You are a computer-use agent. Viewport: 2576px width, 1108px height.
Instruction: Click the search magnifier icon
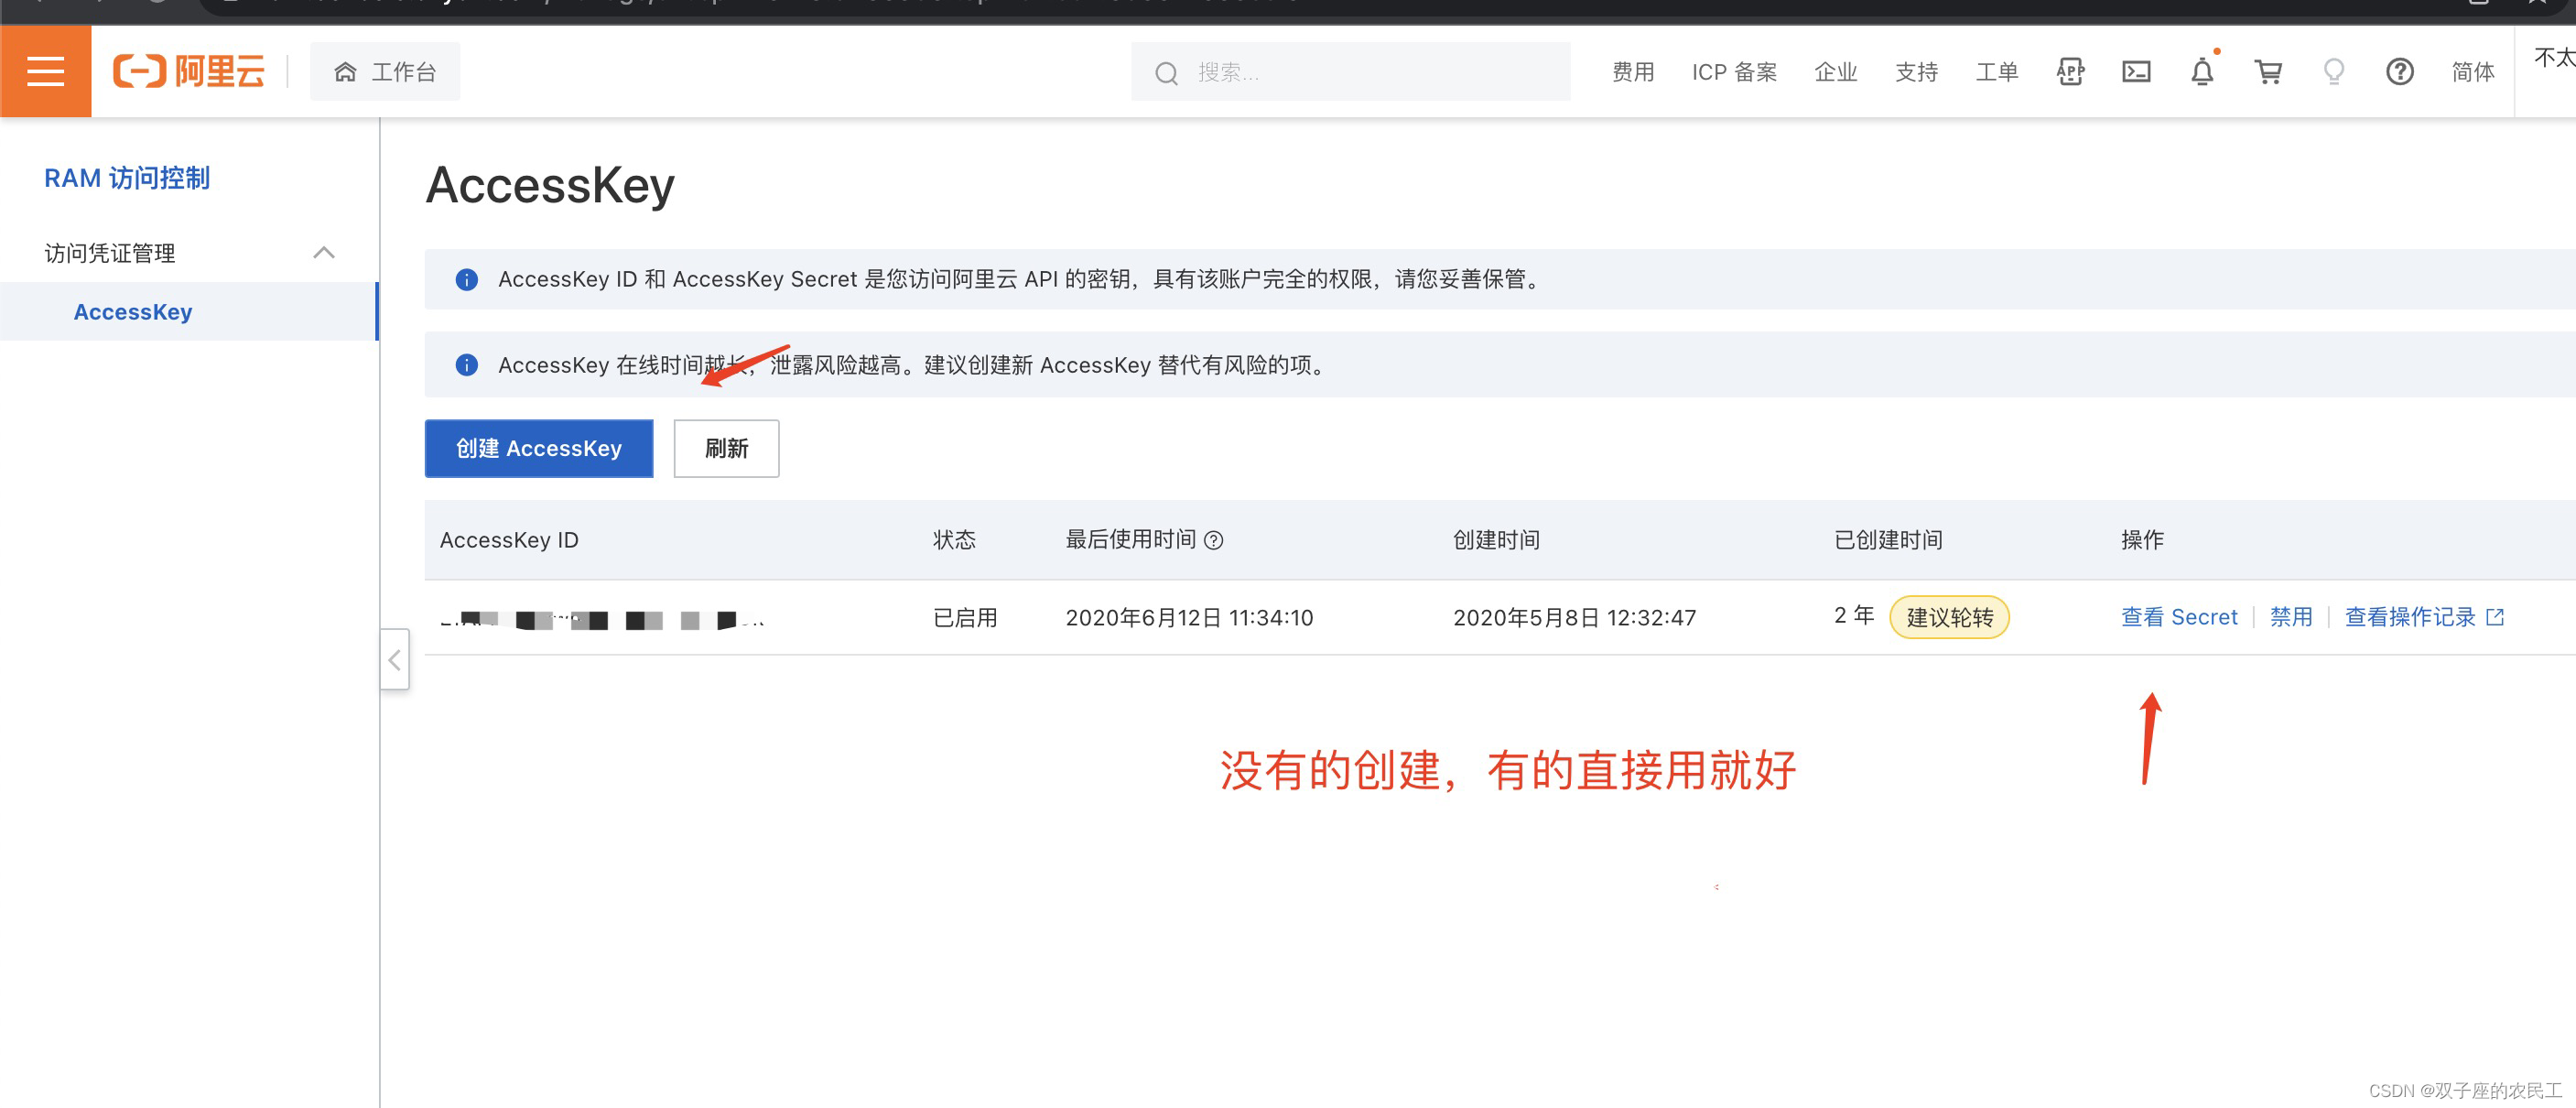click(x=1166, y=73)
